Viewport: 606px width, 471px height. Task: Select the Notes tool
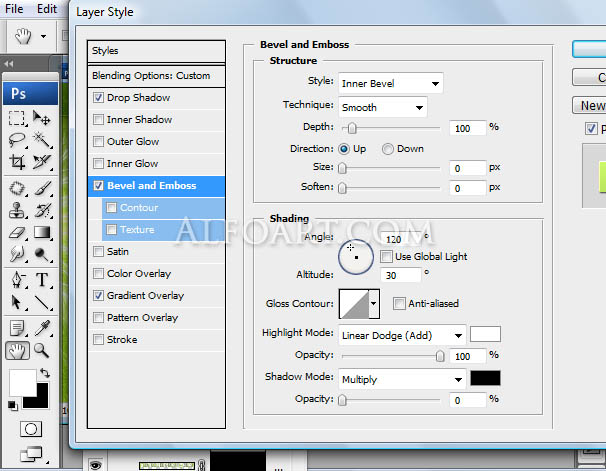click(17, 328)
